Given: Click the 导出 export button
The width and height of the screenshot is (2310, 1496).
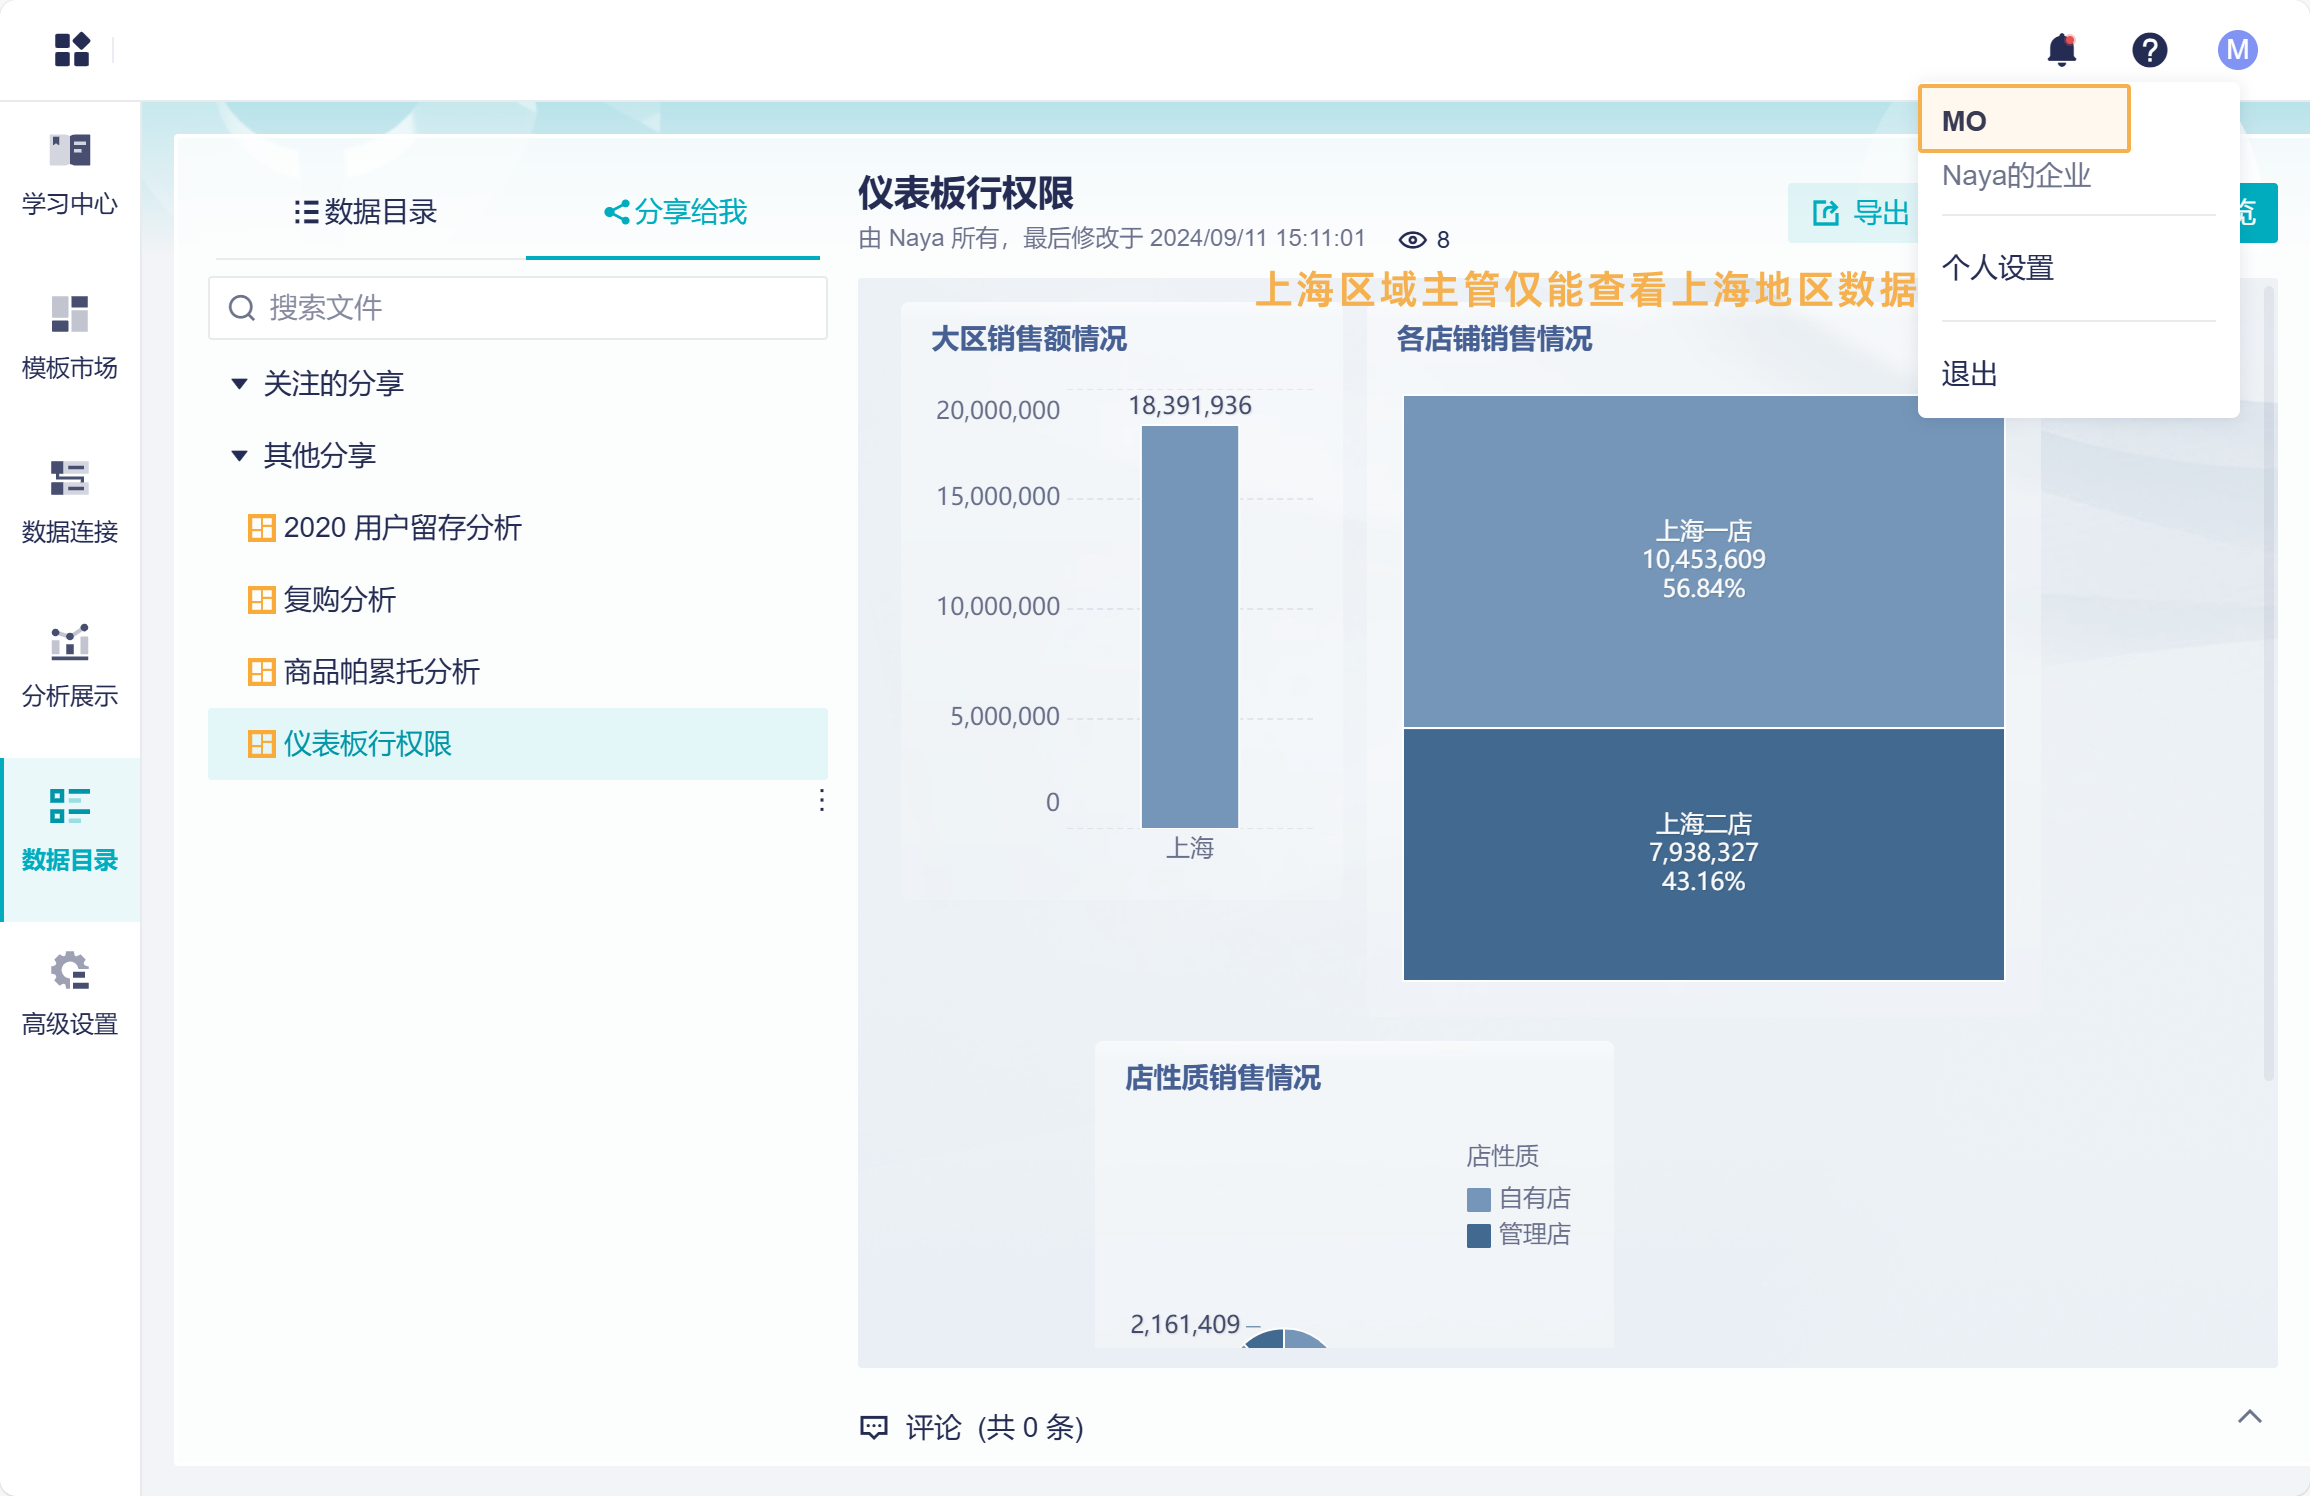Looking at the screenshot, I should point(1859,212).
